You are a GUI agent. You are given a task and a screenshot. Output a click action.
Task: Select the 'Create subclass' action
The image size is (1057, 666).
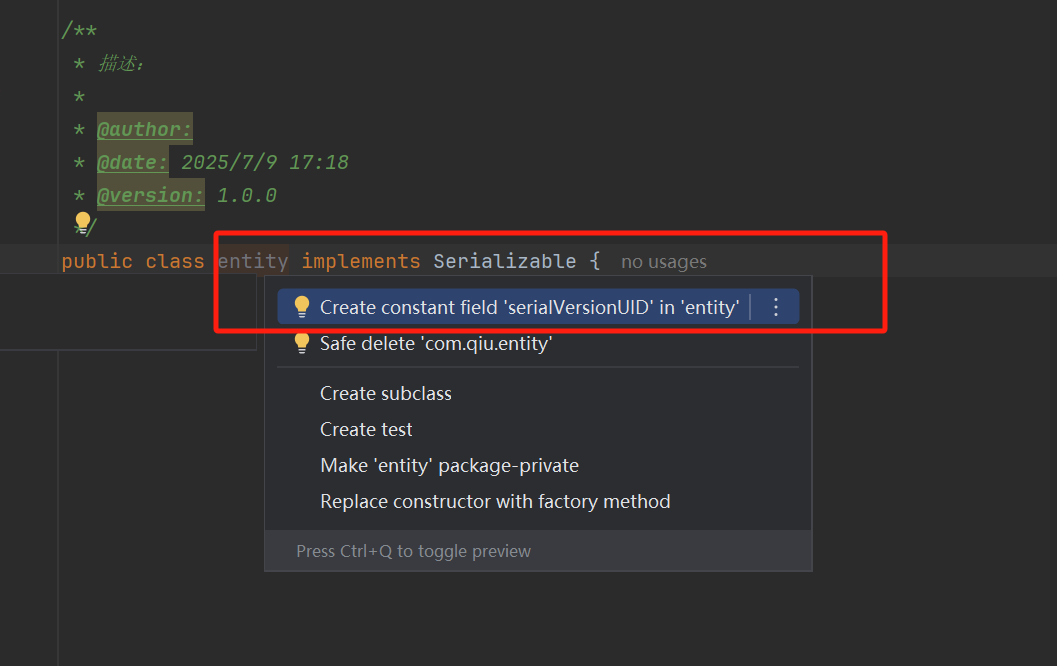tap(385, 393)
